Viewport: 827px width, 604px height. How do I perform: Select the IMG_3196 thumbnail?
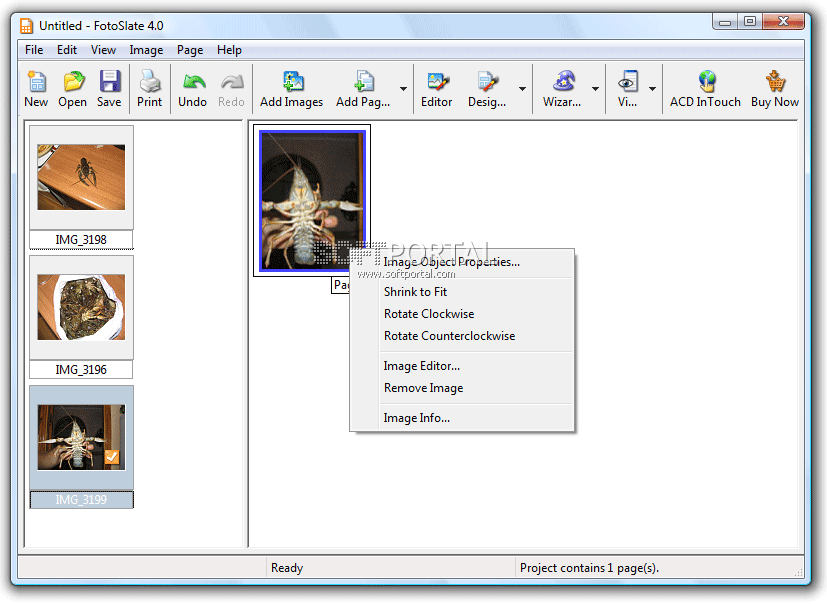point(81,307)
